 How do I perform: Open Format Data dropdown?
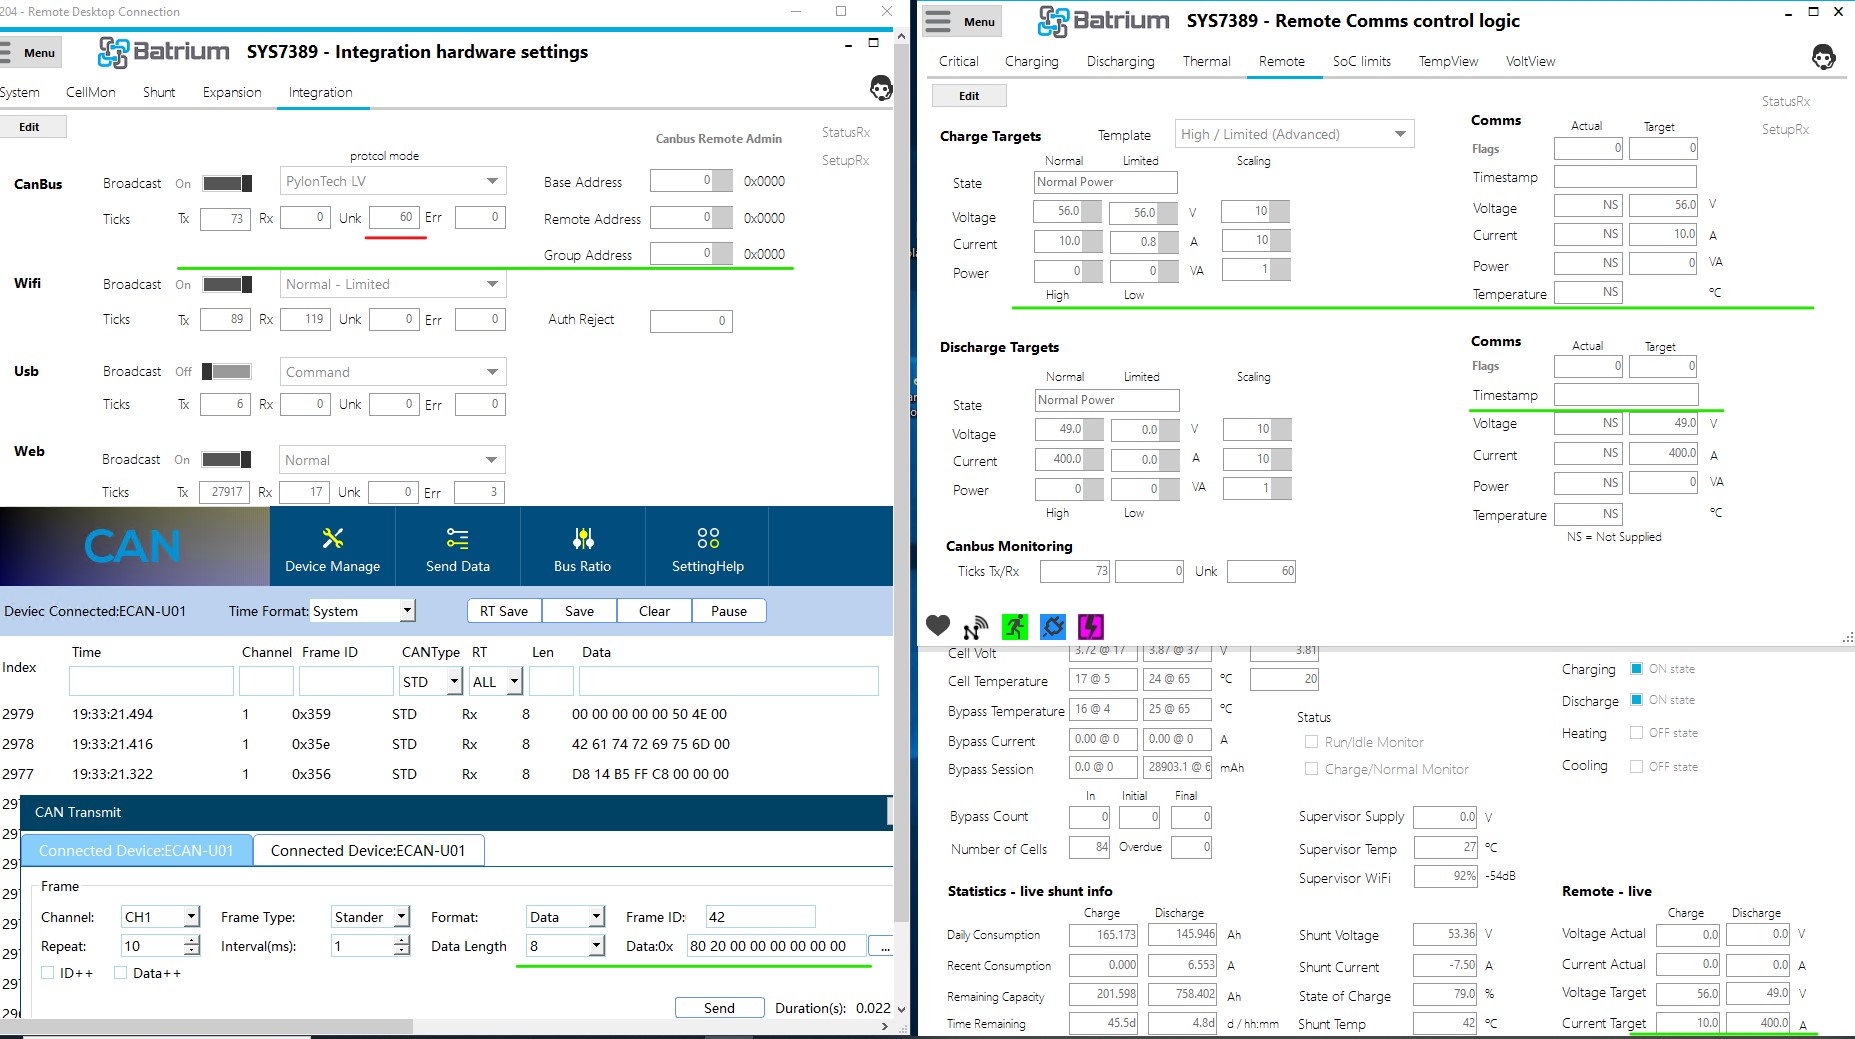point(566,916)
